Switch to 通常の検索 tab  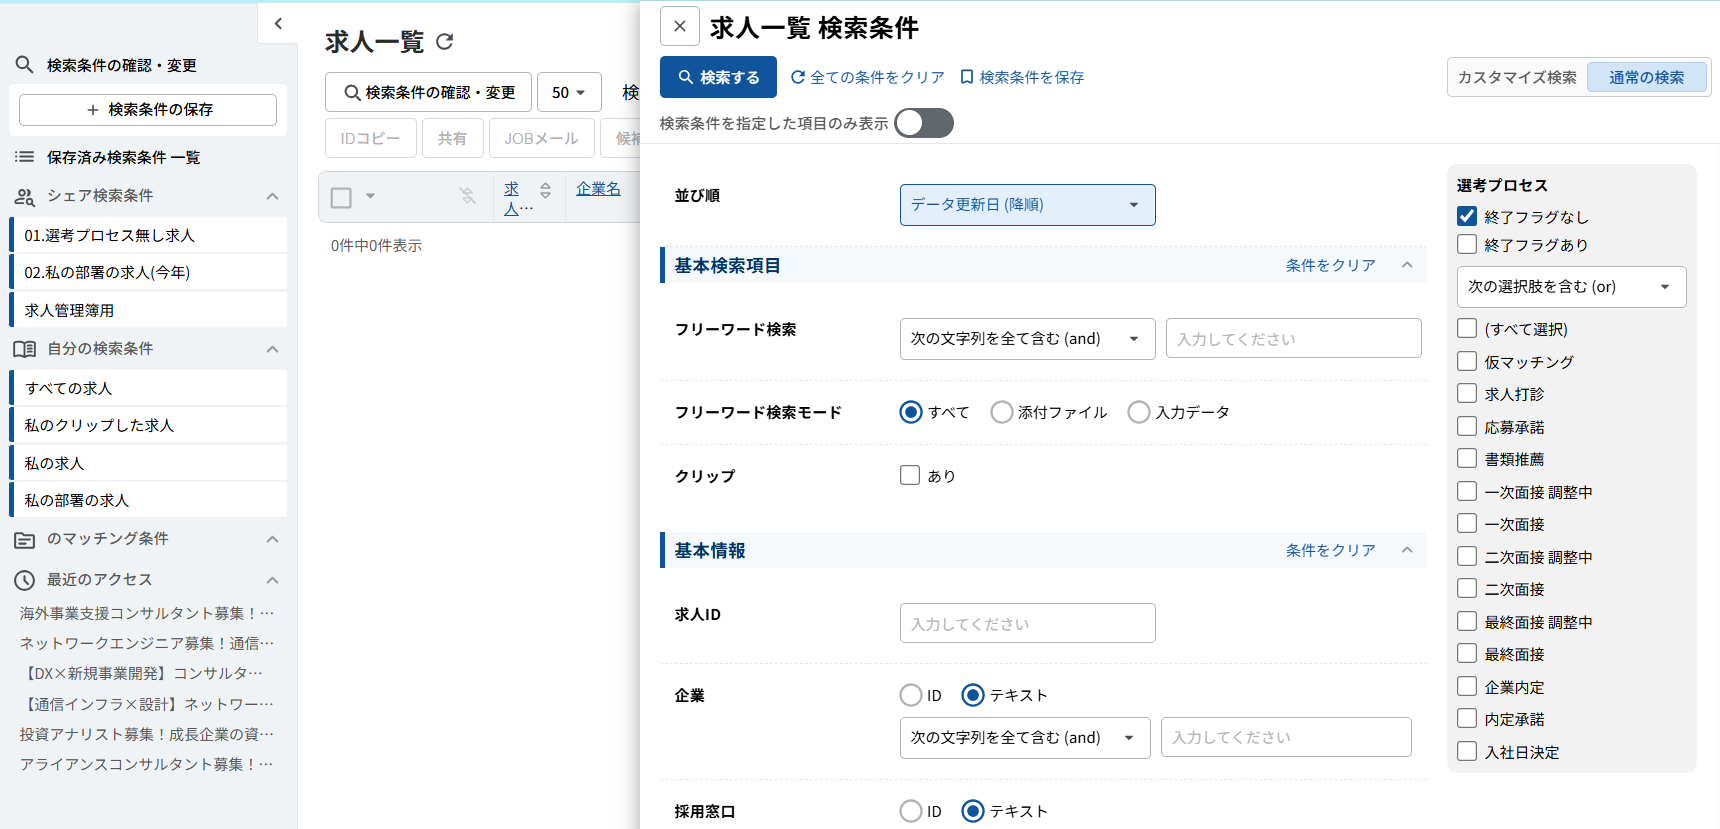pyautogui.click(x=1646, y=77)
